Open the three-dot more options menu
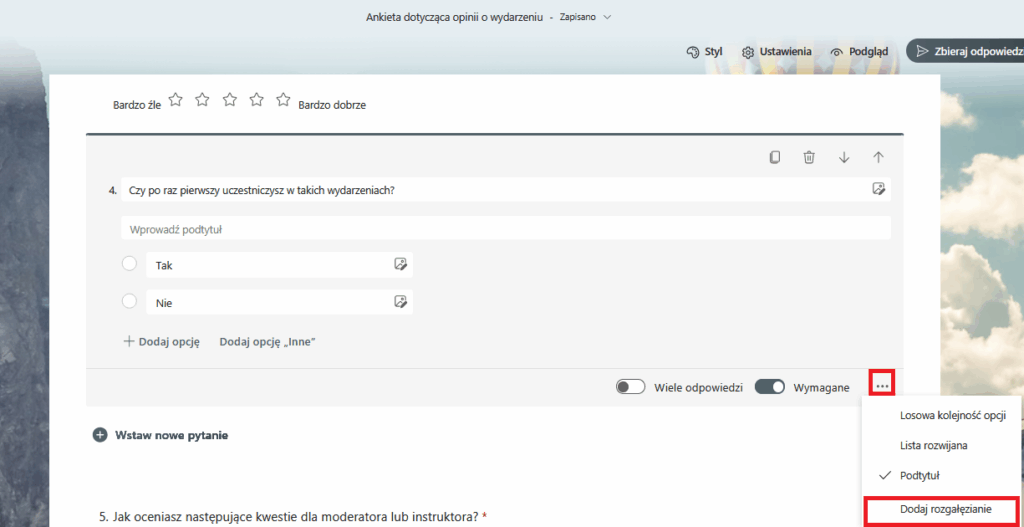This screenshot has height=527, width=1024. coord(881,384)
